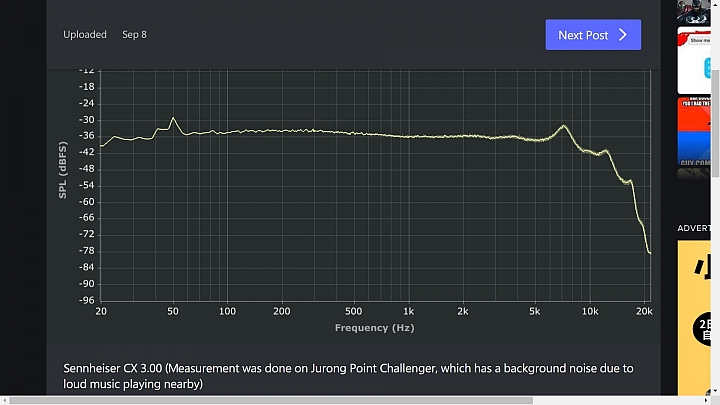This screenshot has height=405, width=720.
Task: Click the right arrow of horizontal scrollbar
Action: pyautogui.click(x=706, y=400)
